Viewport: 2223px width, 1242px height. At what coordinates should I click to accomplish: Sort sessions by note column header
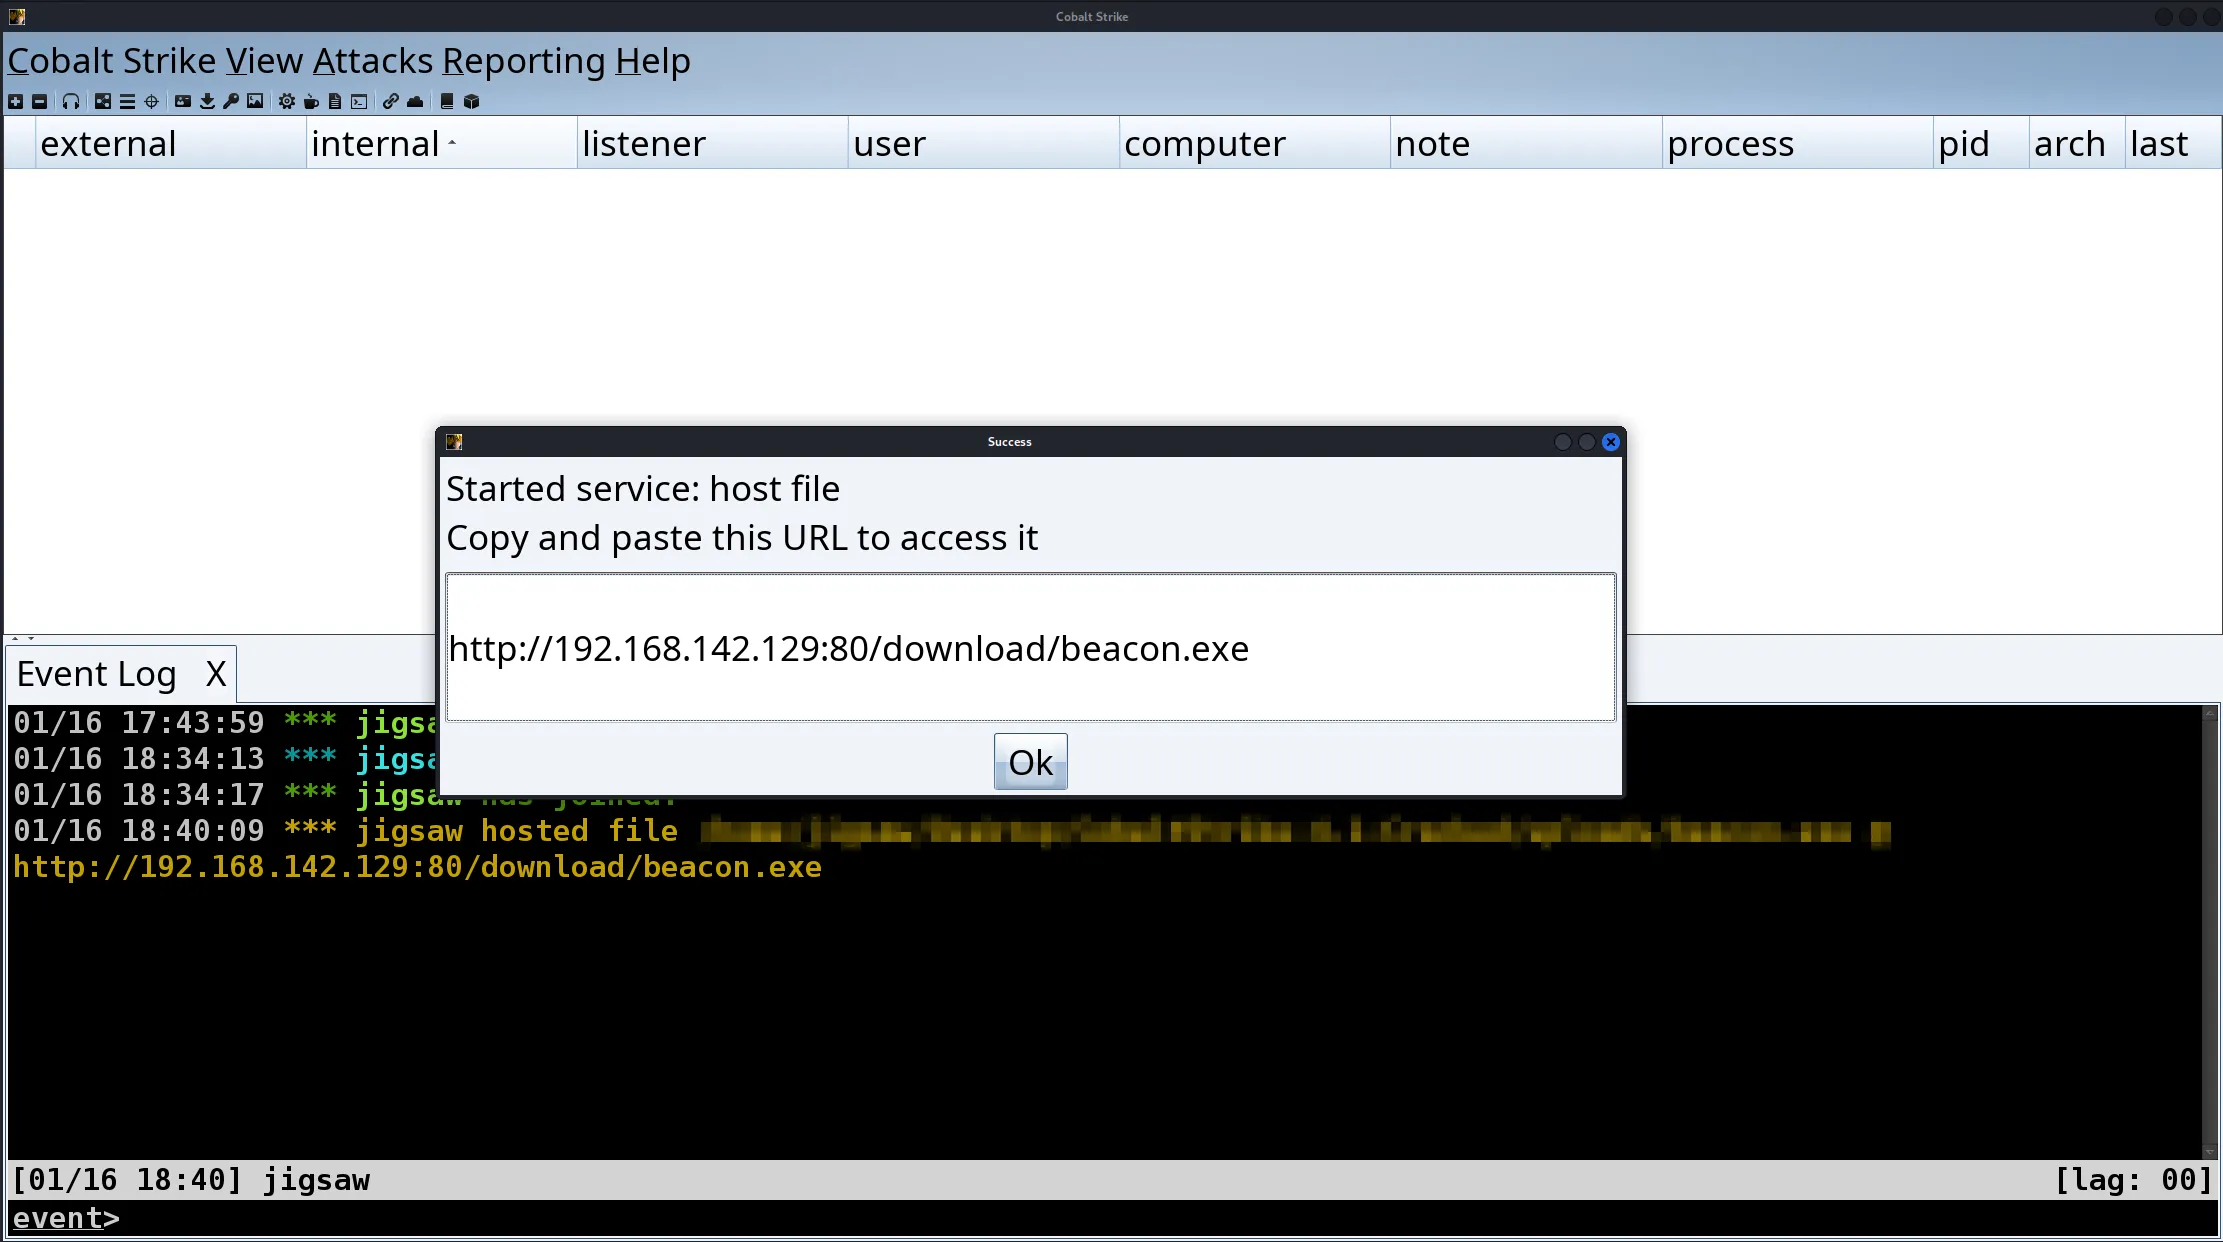pos(1526,143)
